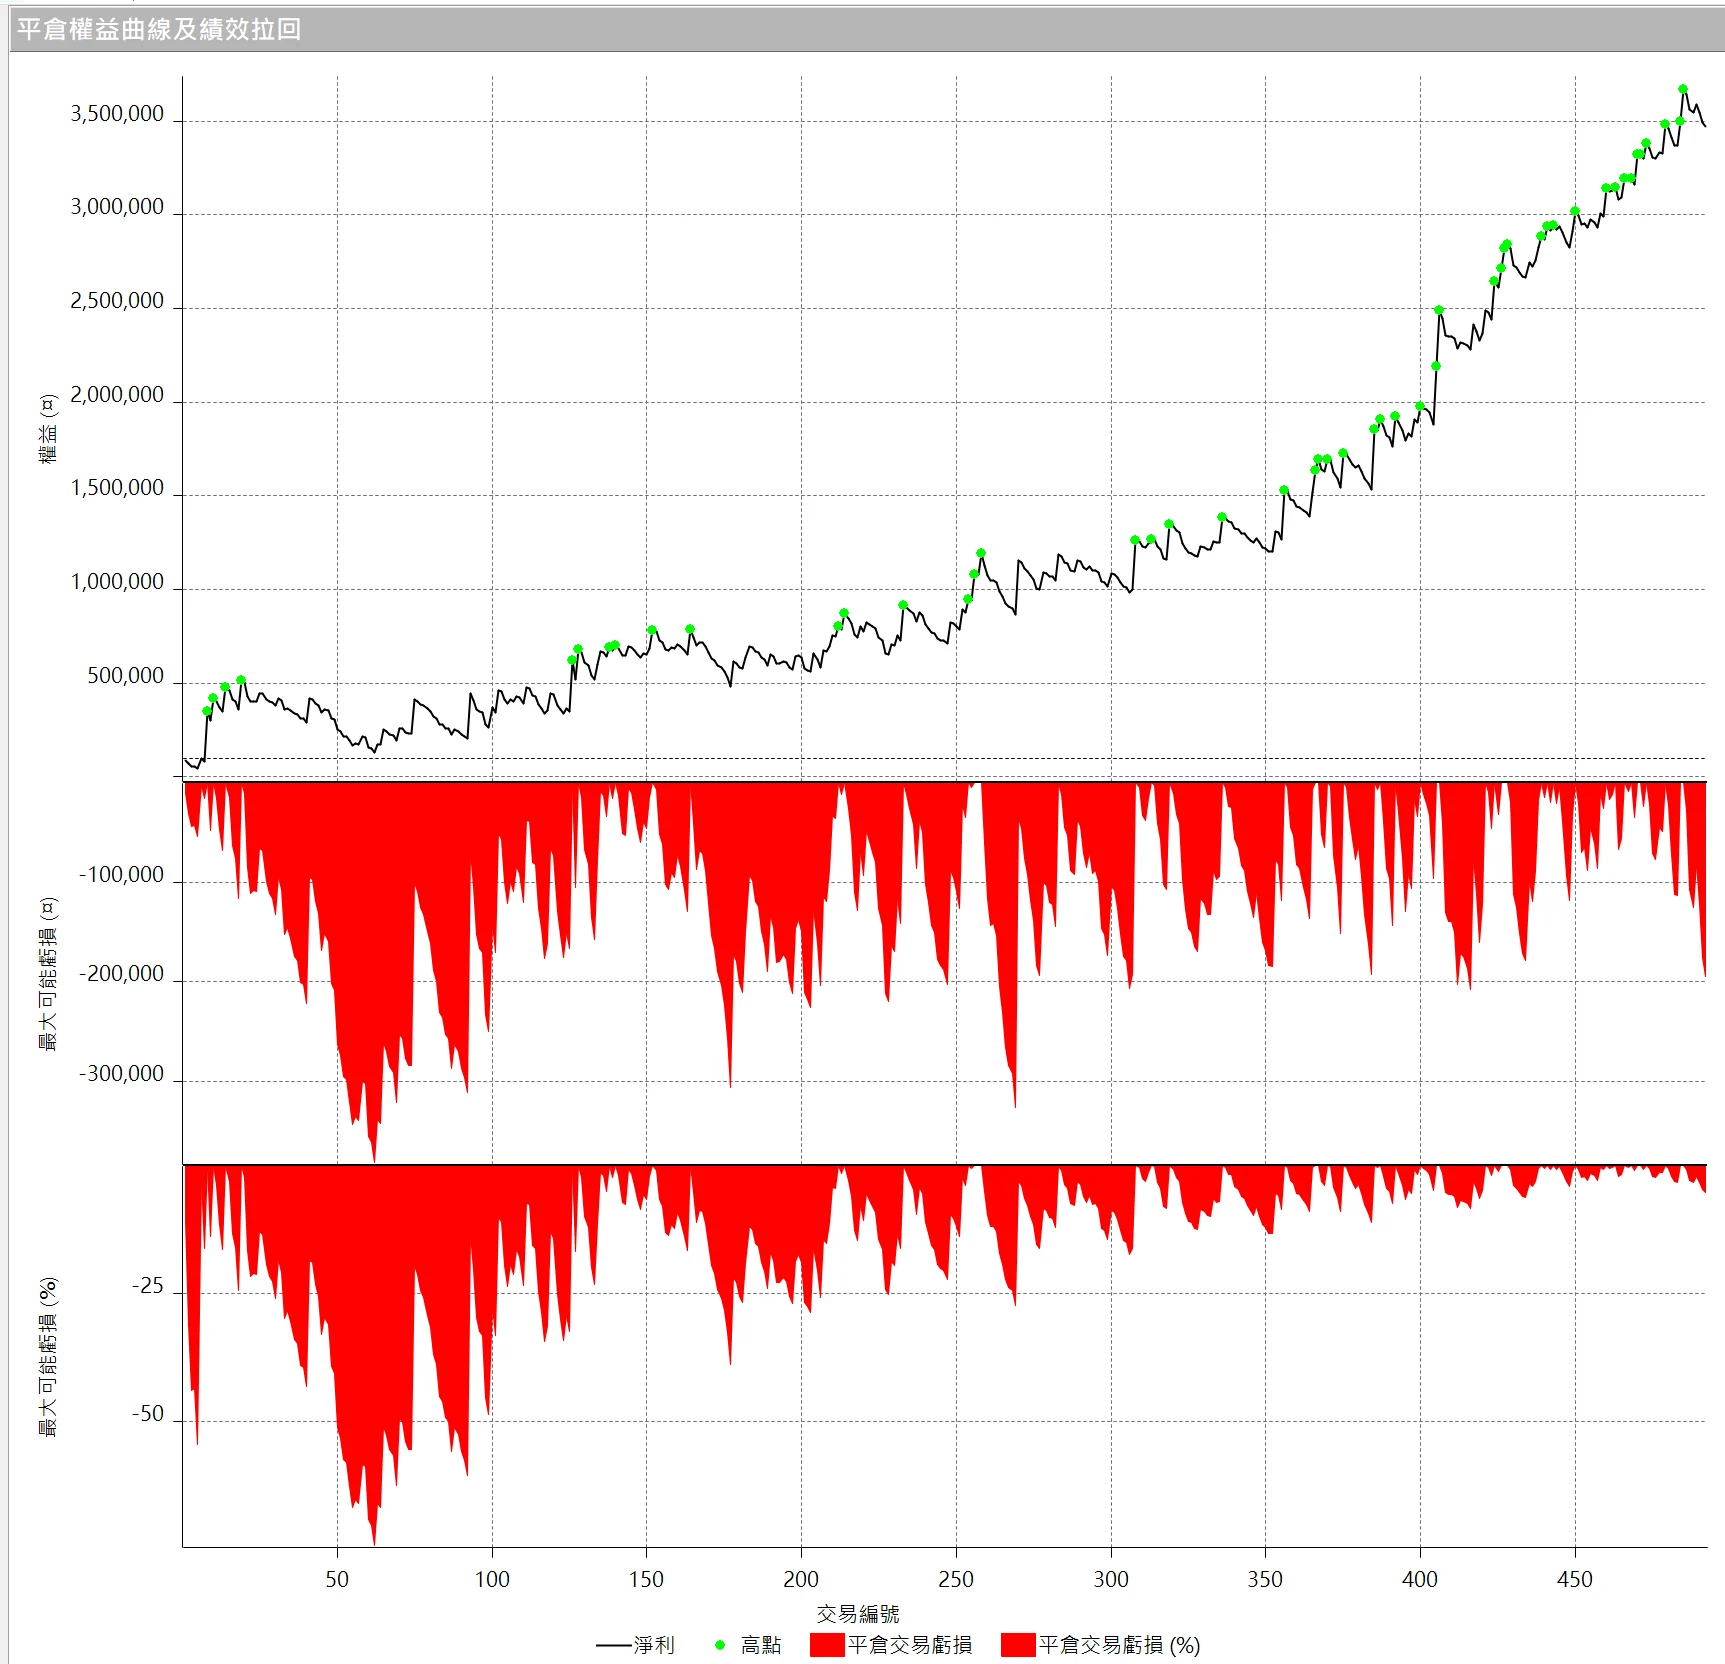
Task: Click the 淨利 black line legend marker
Action: pyautogui.click(x=613, y=1645)
